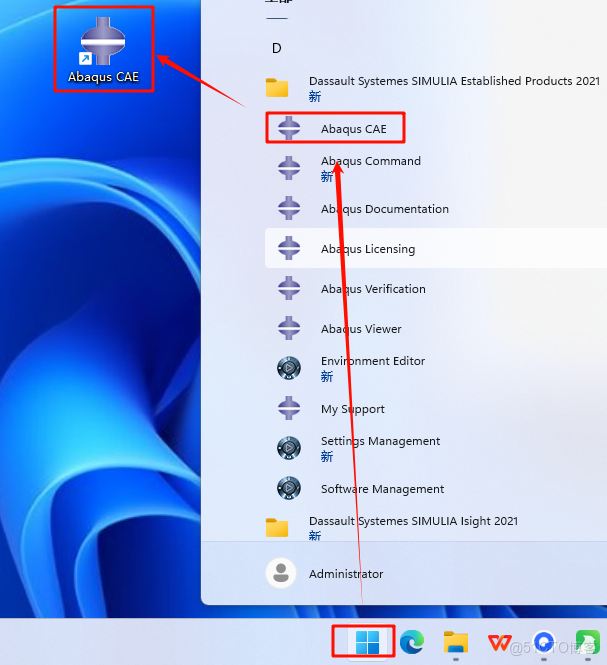Screen dimensions: 607x665
Task: Click the Abaqus Documentation icon
Action: (x=289, y=208)
